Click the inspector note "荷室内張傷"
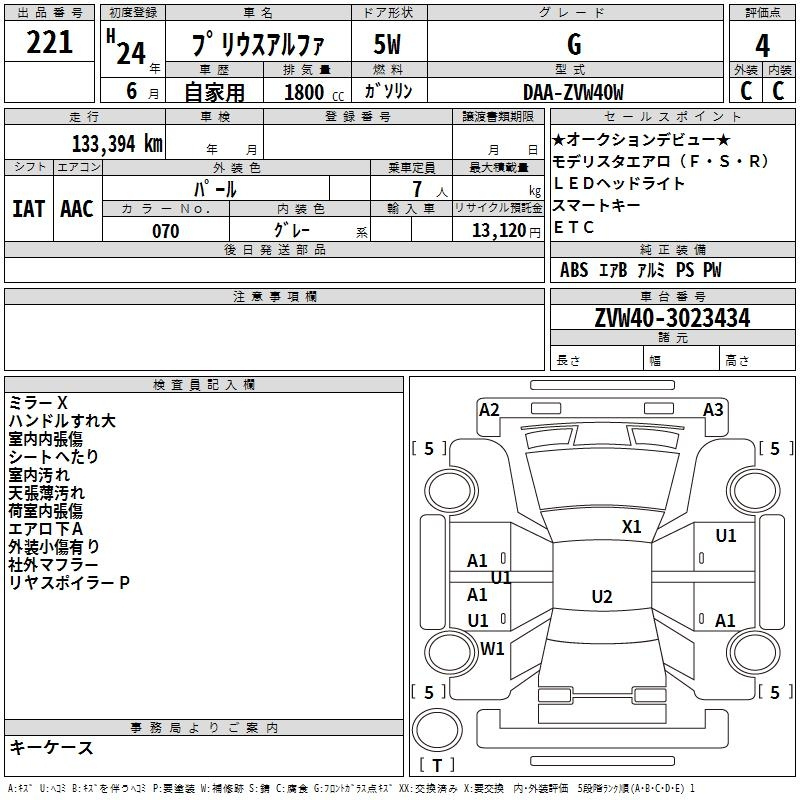 pyautogui.click(x=46, y=511)
